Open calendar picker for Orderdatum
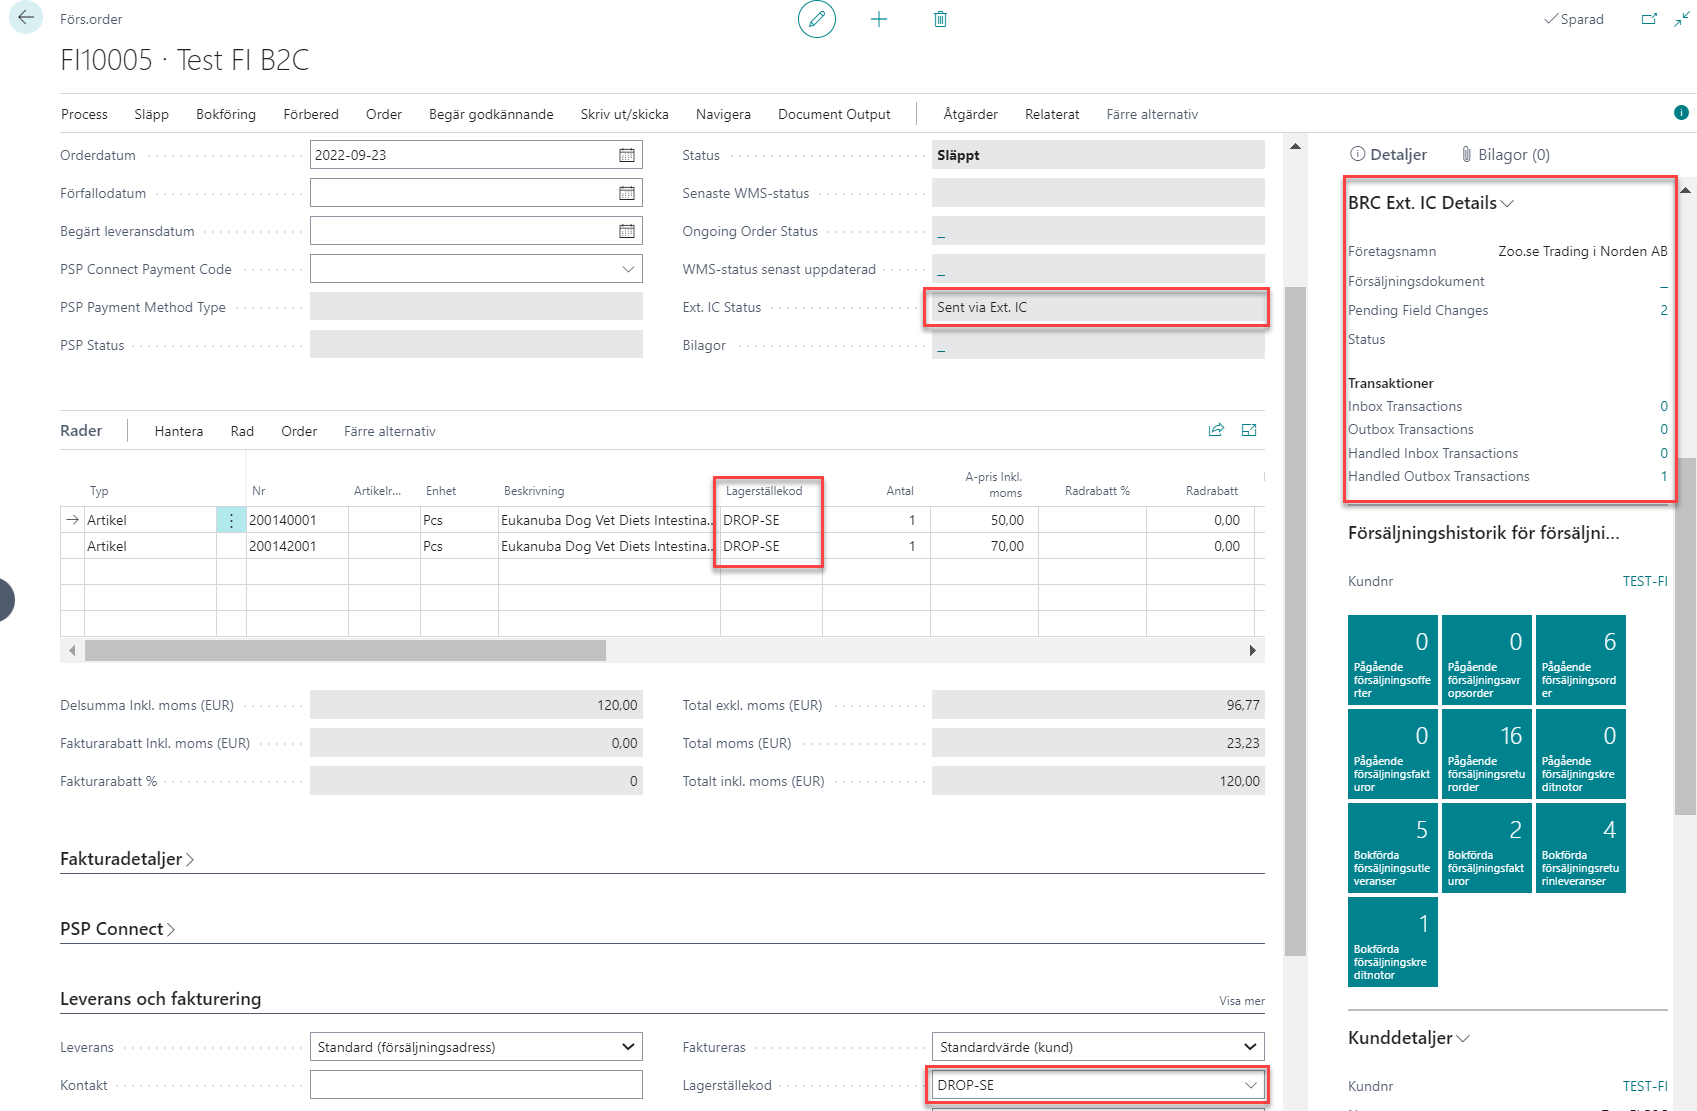The image size is (1697, 1111). pos(627,155)
